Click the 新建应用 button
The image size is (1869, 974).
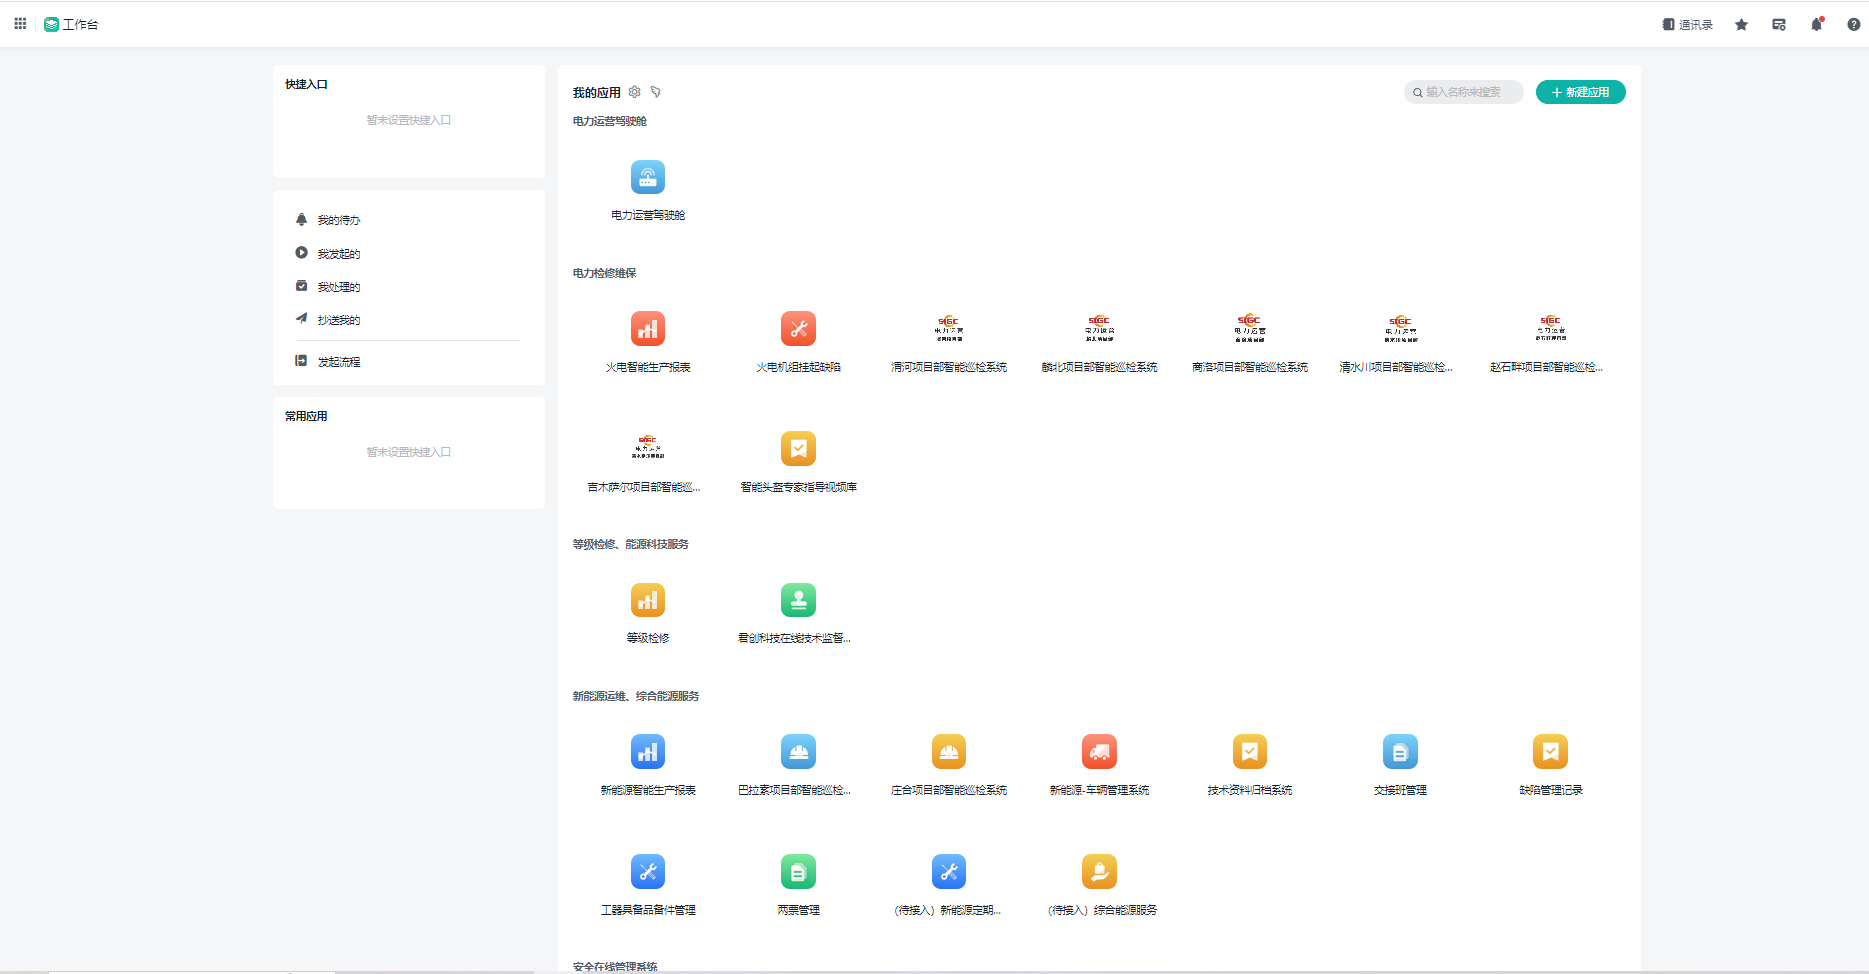pyautogui.click(x=1580, y=92)
